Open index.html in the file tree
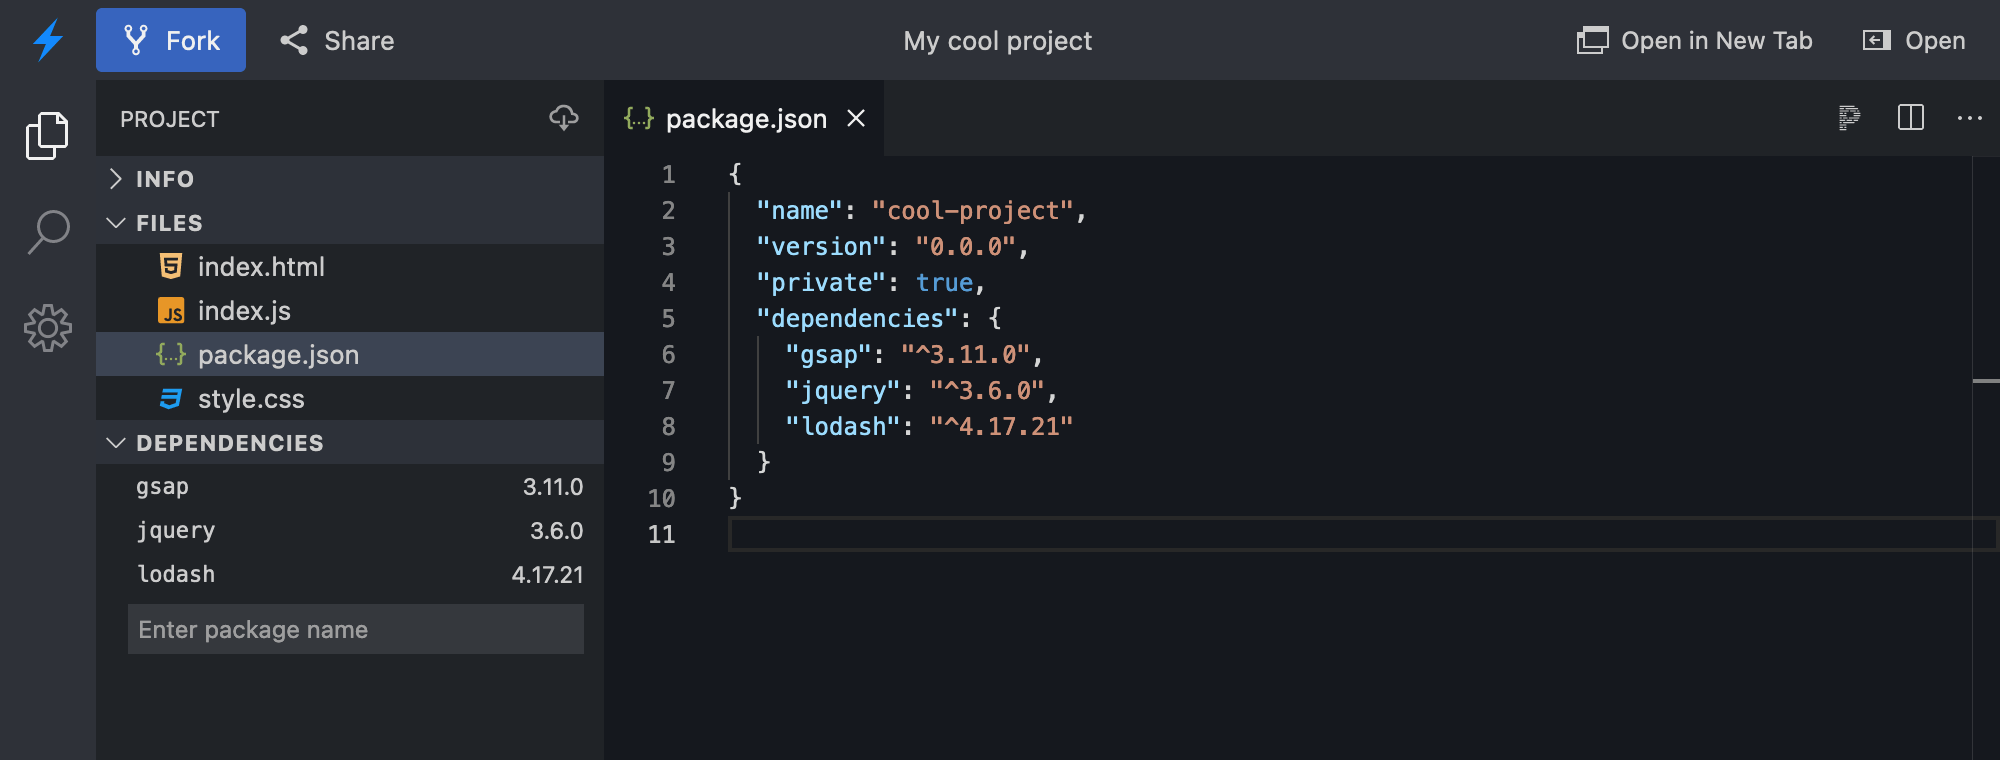The width and height of the screenshot is (2000, 760). click(x=261, y=267)
